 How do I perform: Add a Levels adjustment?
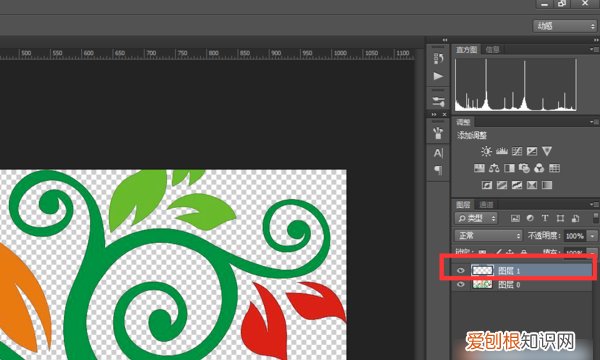[502, 151]
